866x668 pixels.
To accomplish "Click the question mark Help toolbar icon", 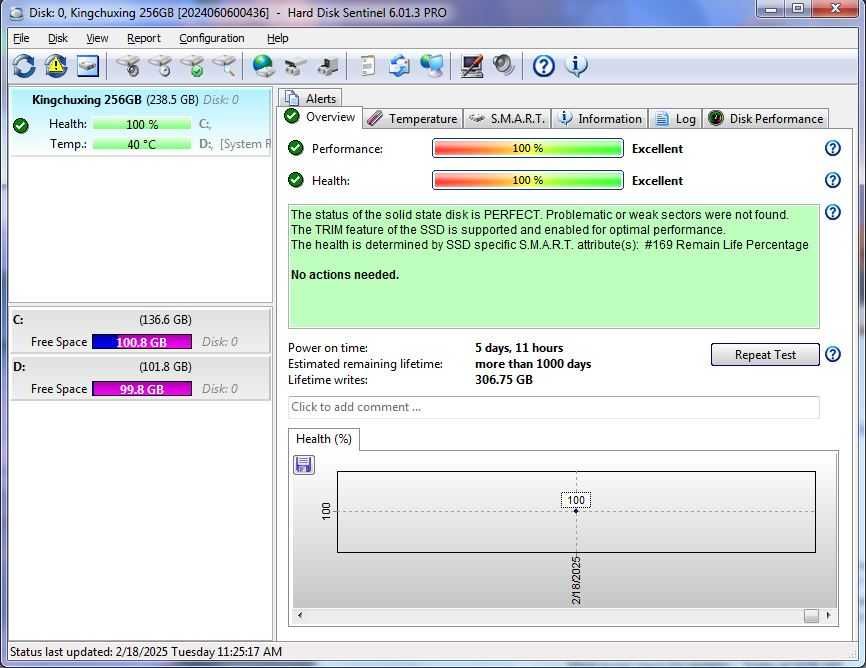I will click(x=543, y=66).
